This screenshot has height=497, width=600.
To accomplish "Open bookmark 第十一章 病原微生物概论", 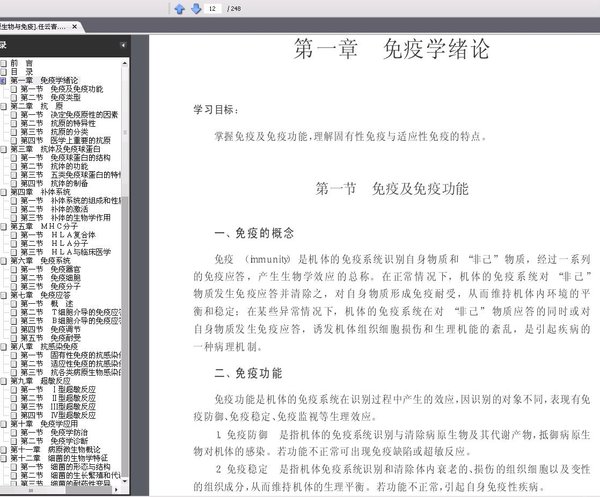I will (x=55, y=450).
